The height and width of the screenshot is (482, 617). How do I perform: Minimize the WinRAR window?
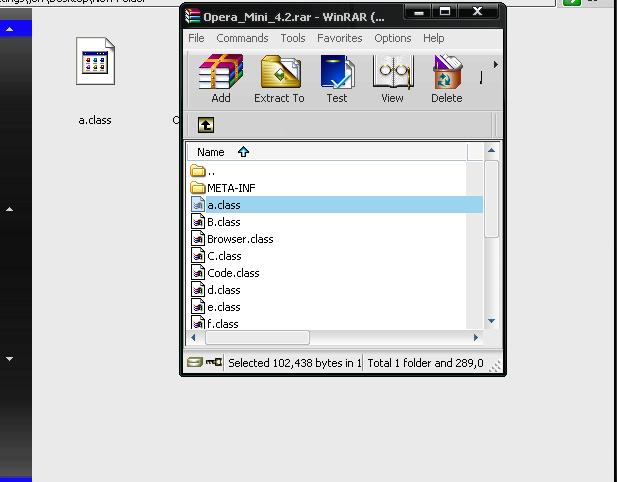coord(419,12)
